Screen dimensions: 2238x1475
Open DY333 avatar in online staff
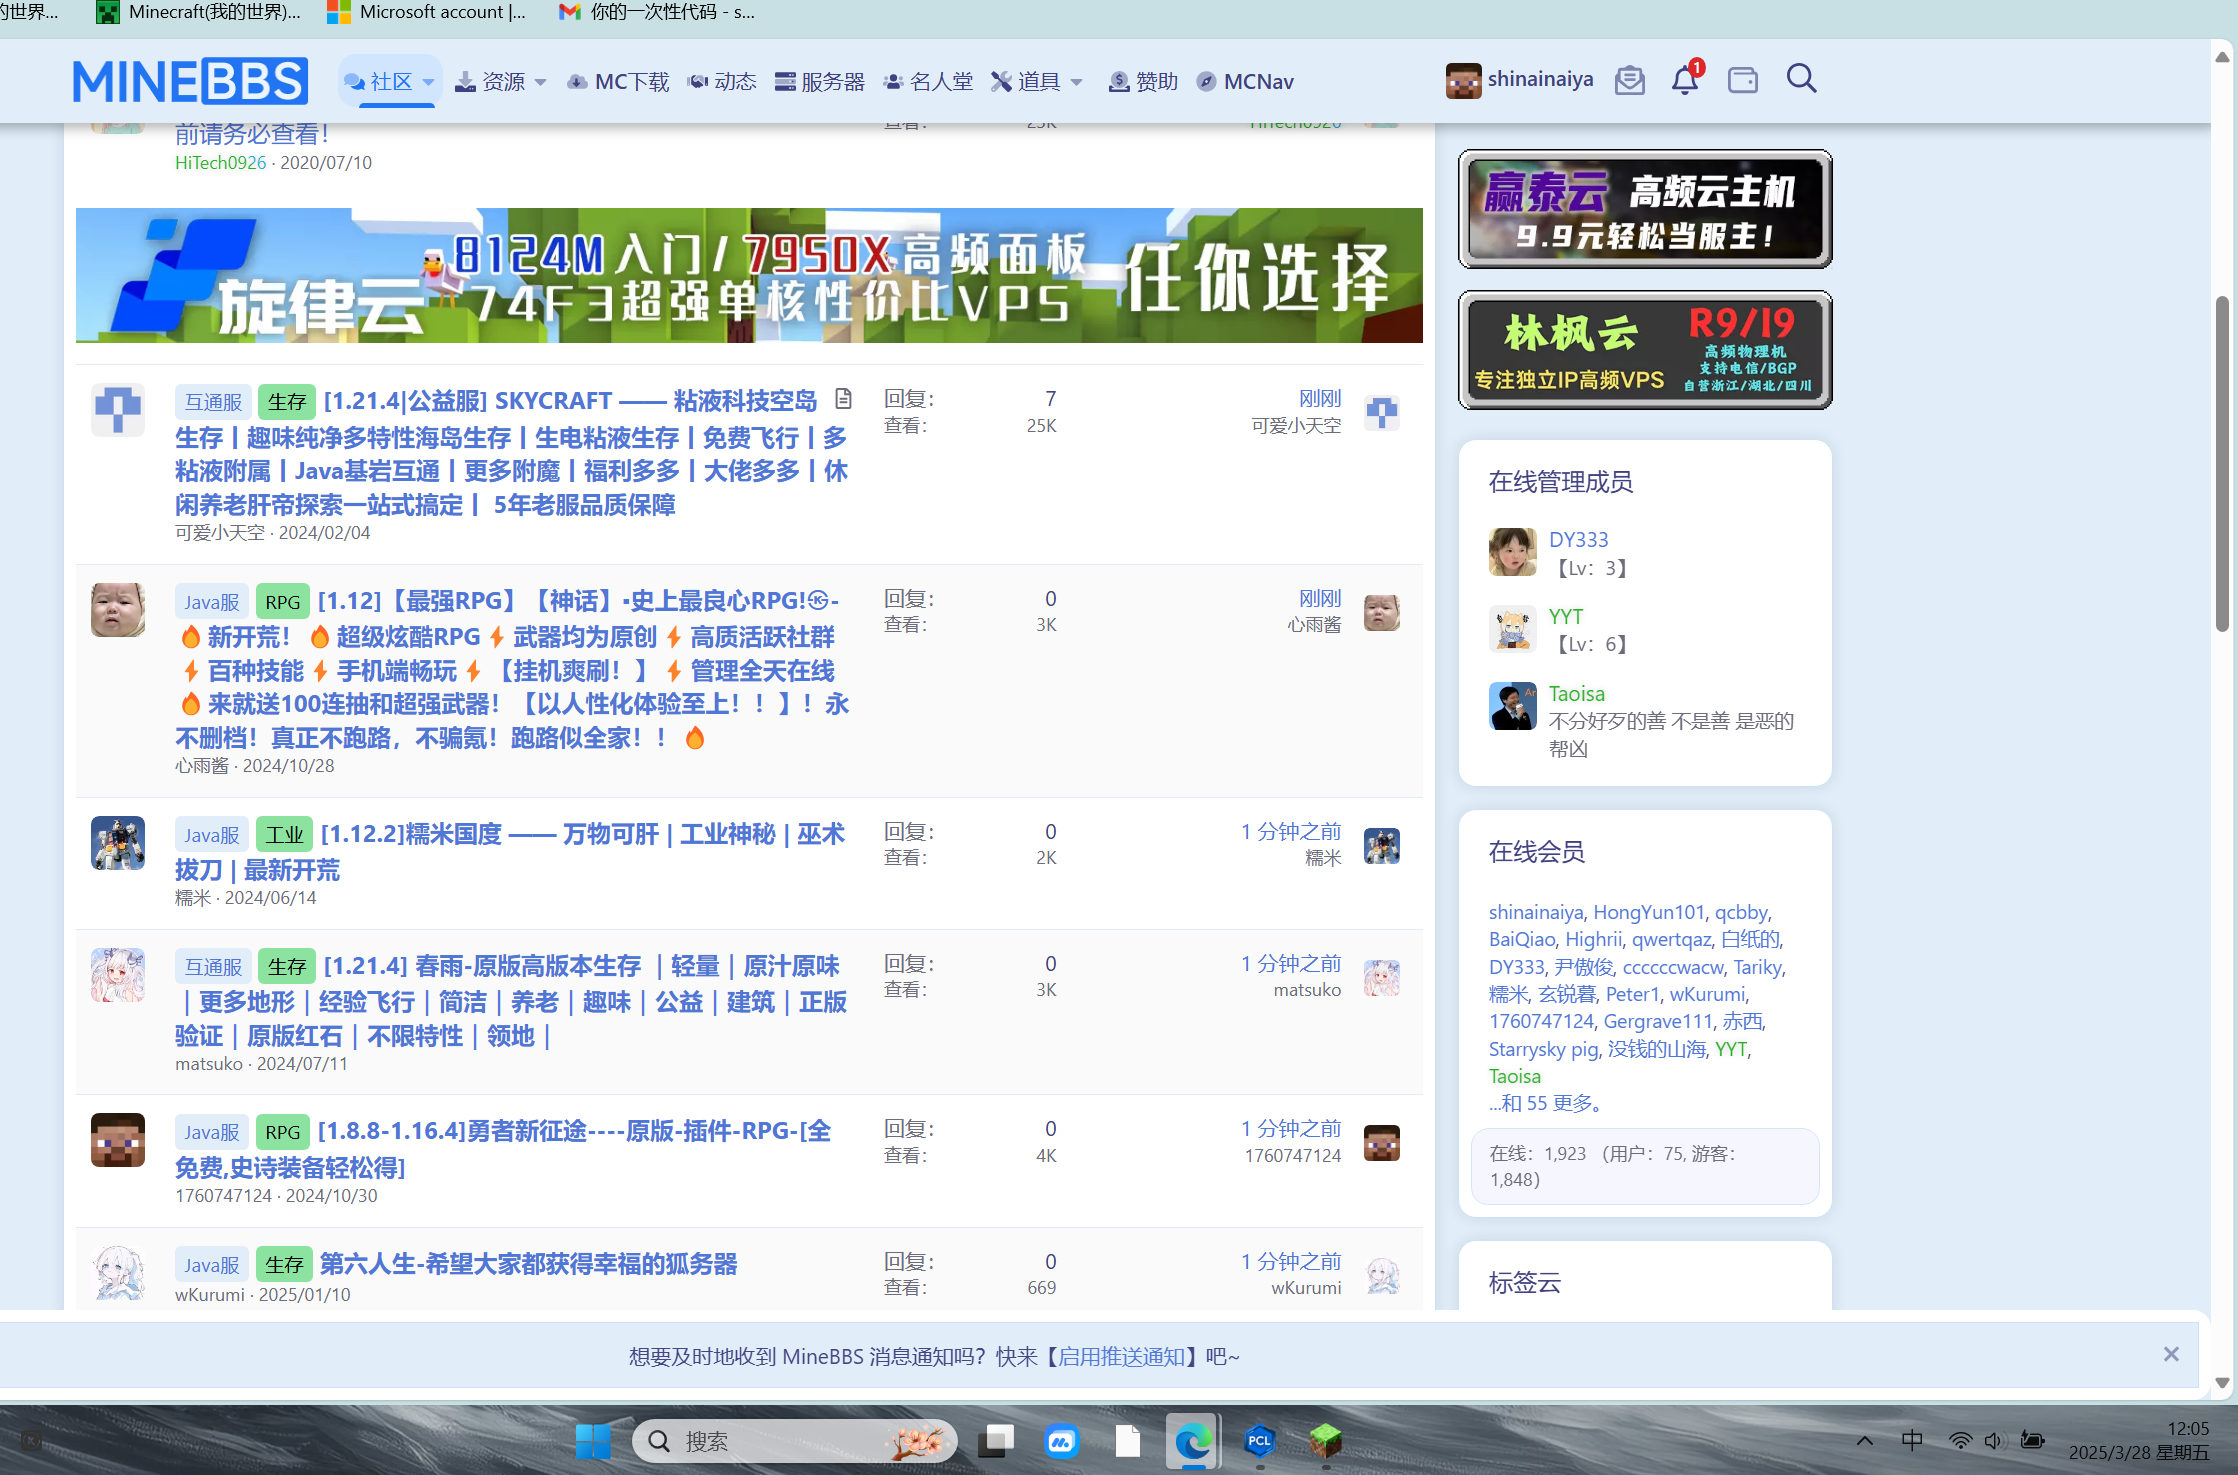(1512, 552)
